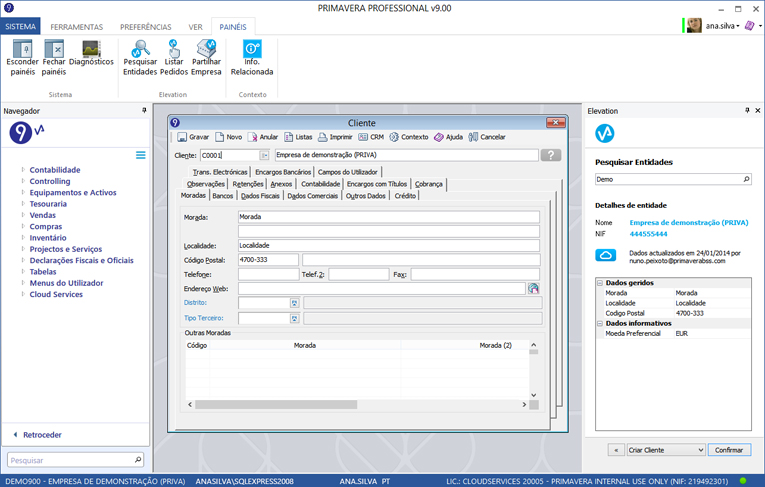Click horizontal scrollbar in Outras Moradas
765x487 pixels.
click(276, 405)
